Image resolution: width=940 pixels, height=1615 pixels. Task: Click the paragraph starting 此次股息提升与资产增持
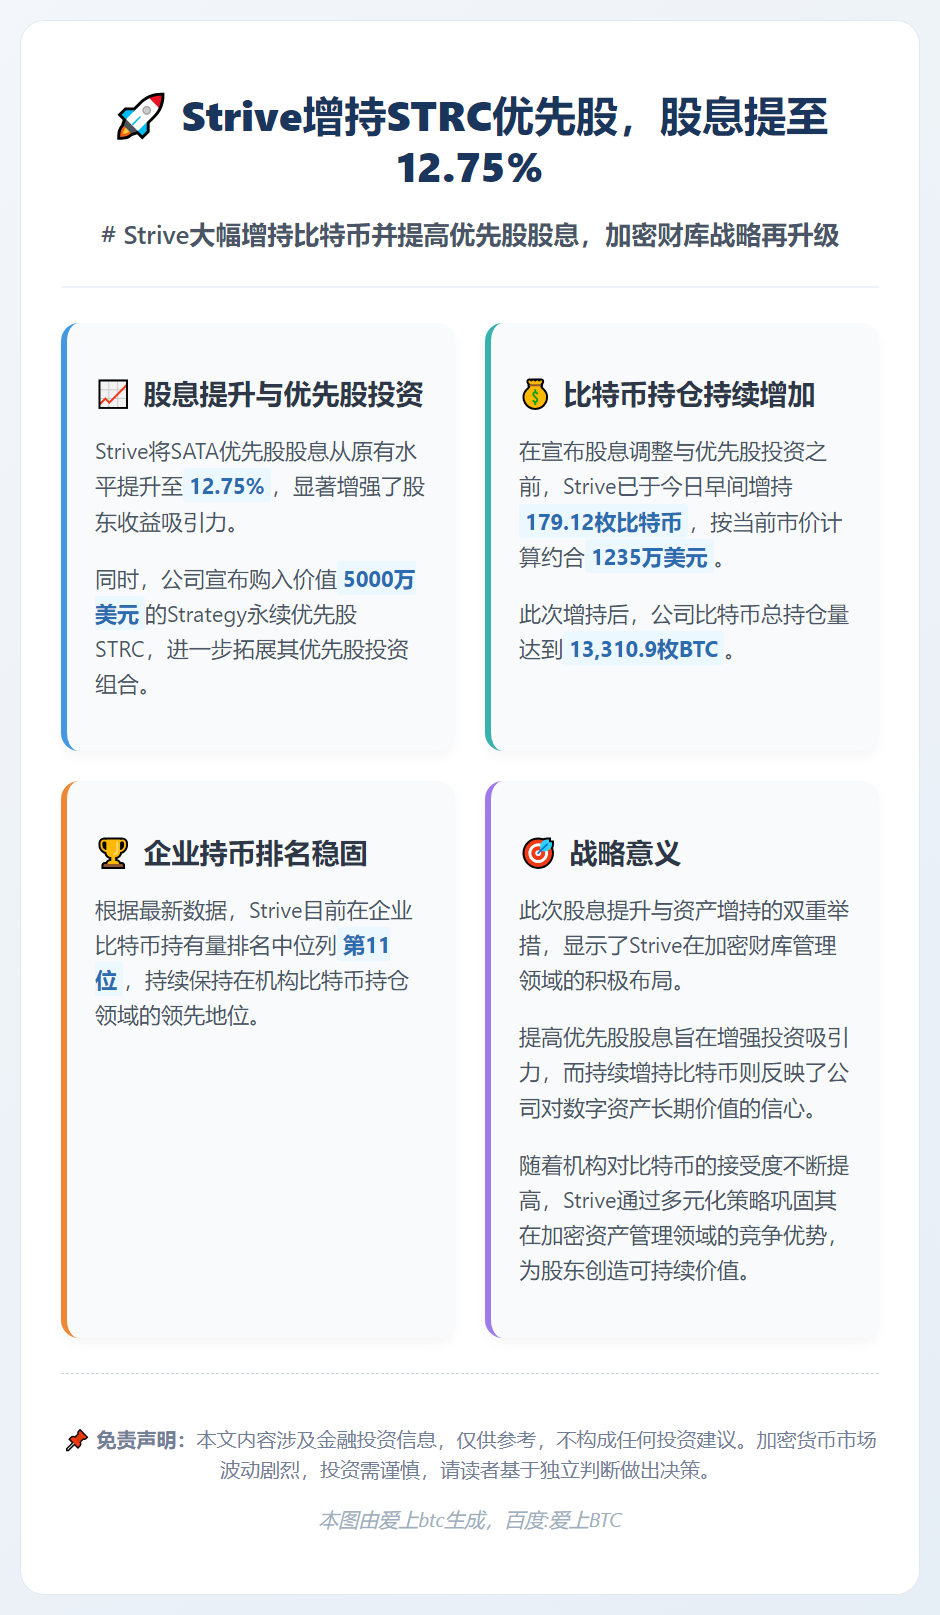point(684,946)
